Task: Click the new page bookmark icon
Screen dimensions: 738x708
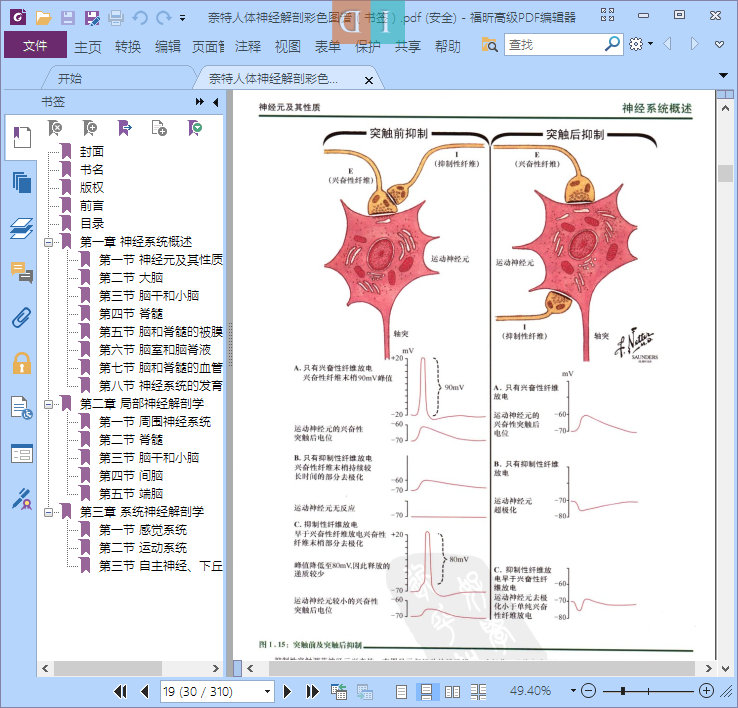Action: [x=159, y=128]
